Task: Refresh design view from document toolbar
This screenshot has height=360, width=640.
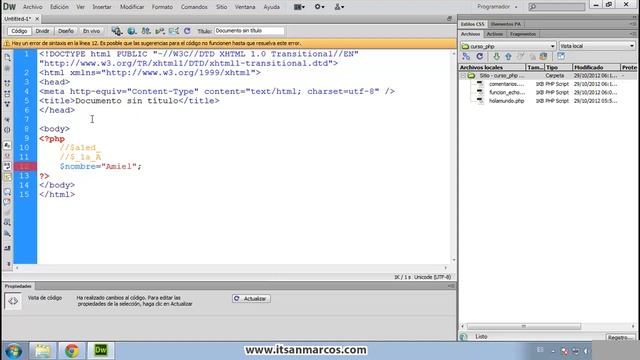Action: pyautogui.click(x=187, y=31)
